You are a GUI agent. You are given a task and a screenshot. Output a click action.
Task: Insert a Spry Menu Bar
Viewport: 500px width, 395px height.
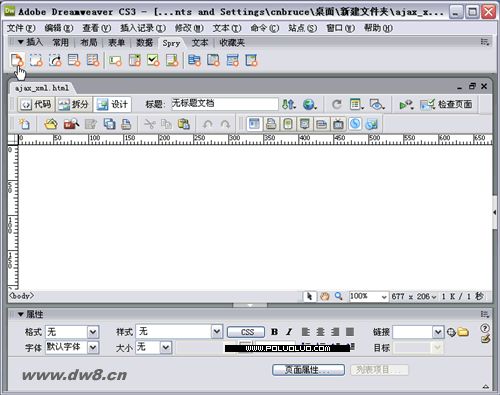tap(194, 60)
